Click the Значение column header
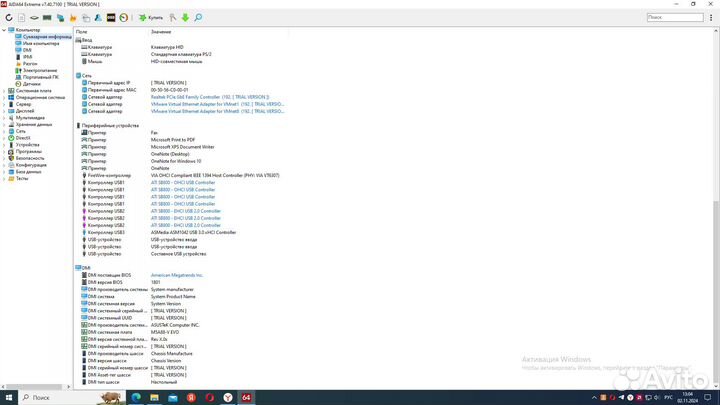The width and height of the screenshot is (720, 405). (162, 32)
